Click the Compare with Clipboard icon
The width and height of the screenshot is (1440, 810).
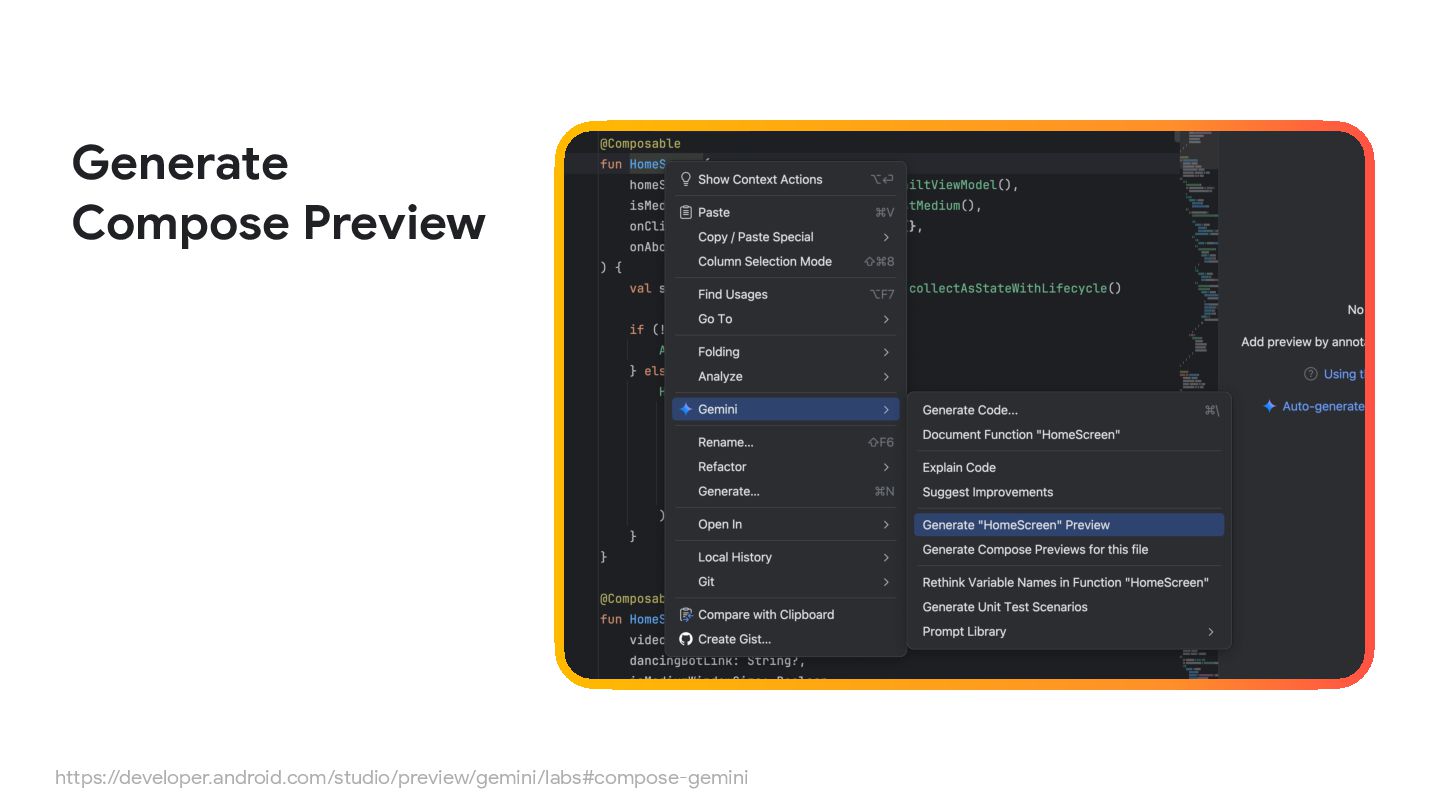coord(685,614)
